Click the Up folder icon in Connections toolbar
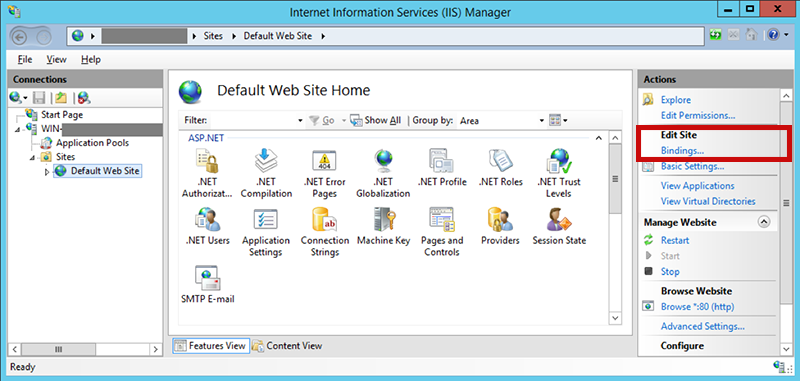The height and width of the screenshot is (381, 800). click(x=61, y=98)
